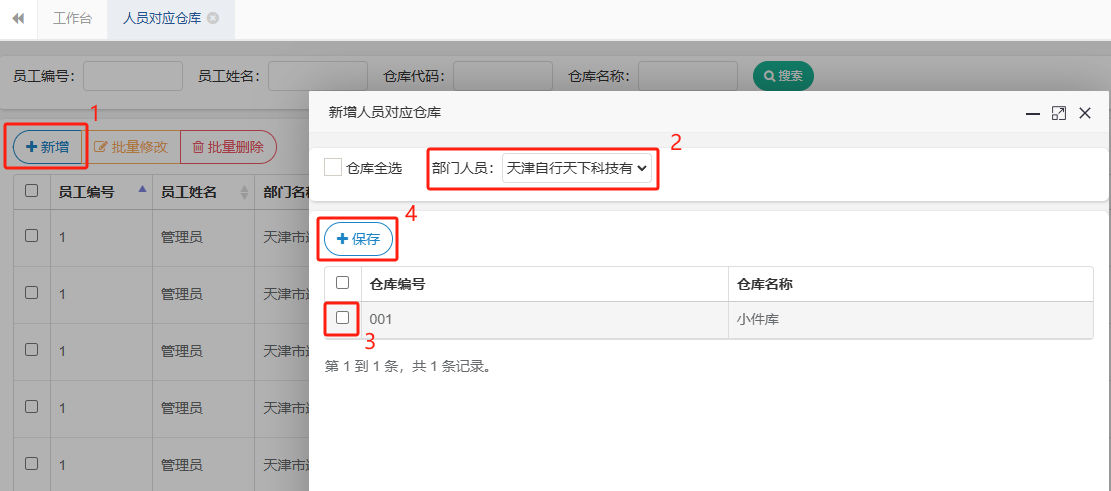Screen dimensions: 1111x491
Task: Maximize the 新增人员对应仓库 dialog
Action: [x=1059, y=114]
